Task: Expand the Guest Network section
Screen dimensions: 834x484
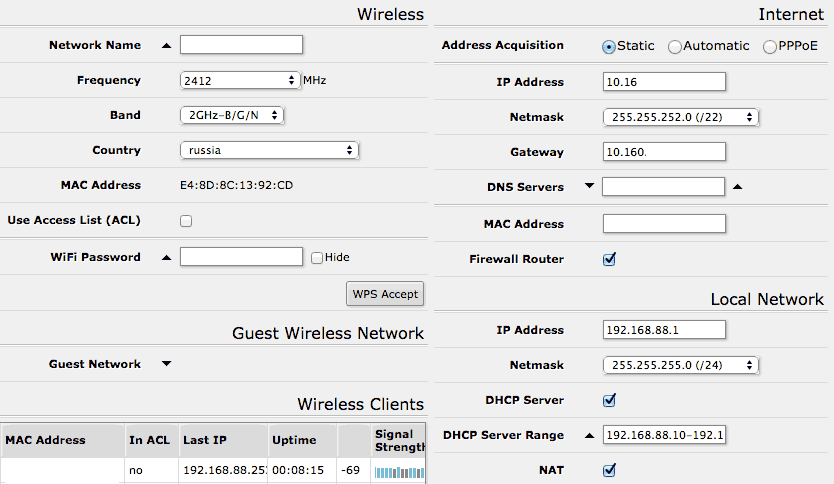Action: pos(167,364)
